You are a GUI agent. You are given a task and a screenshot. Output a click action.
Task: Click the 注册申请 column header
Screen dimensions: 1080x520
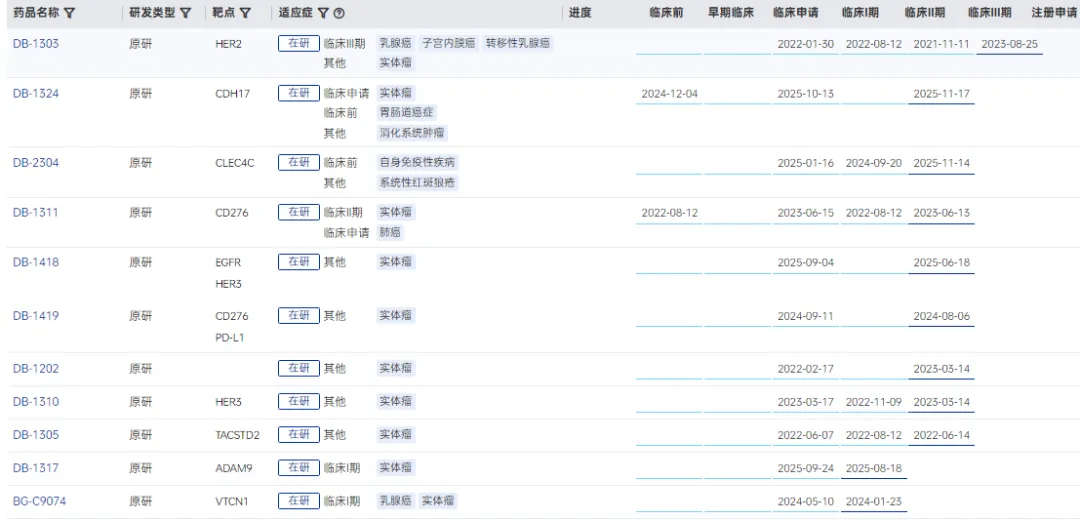point(1054,13)
